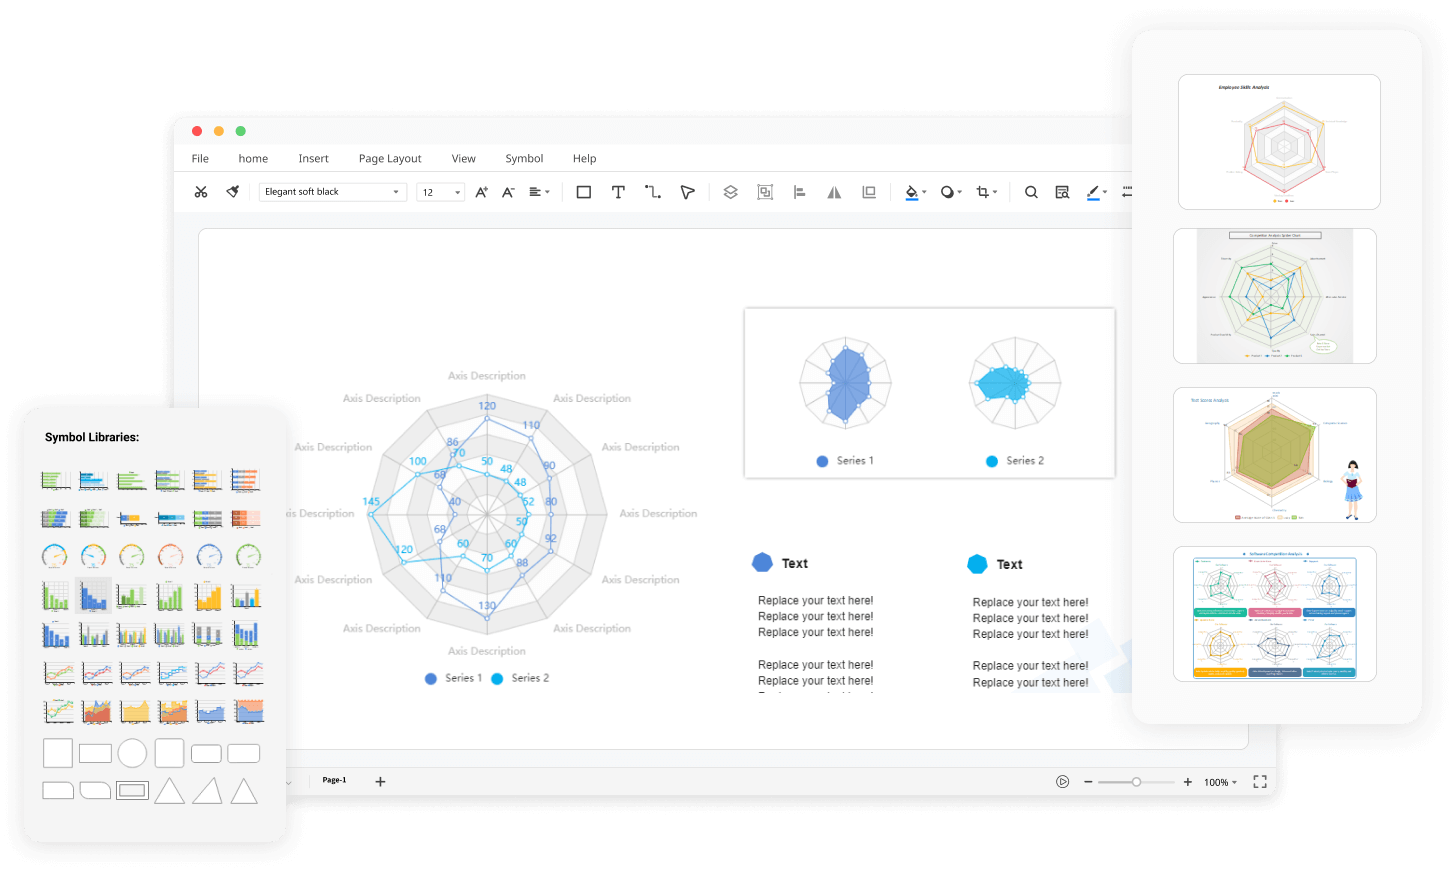Click the magnifier Search icon
This screenshot has height=870, width=1456.
point(1031,192)
